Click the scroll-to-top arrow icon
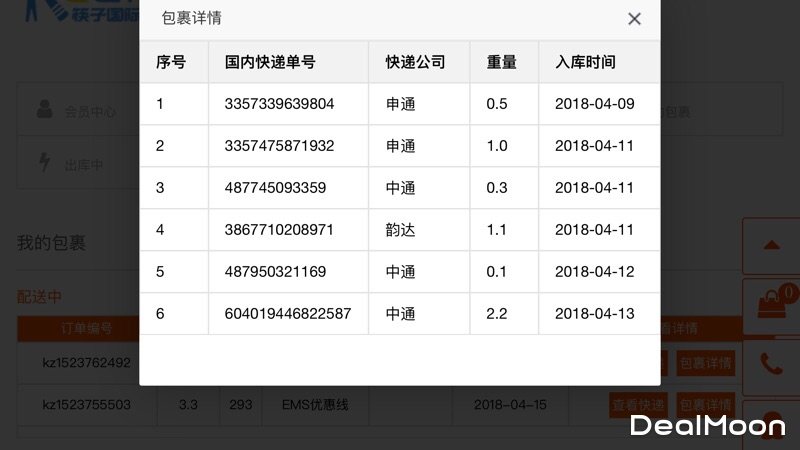Screen dimensions: 800x450 [x=771, y=245]
